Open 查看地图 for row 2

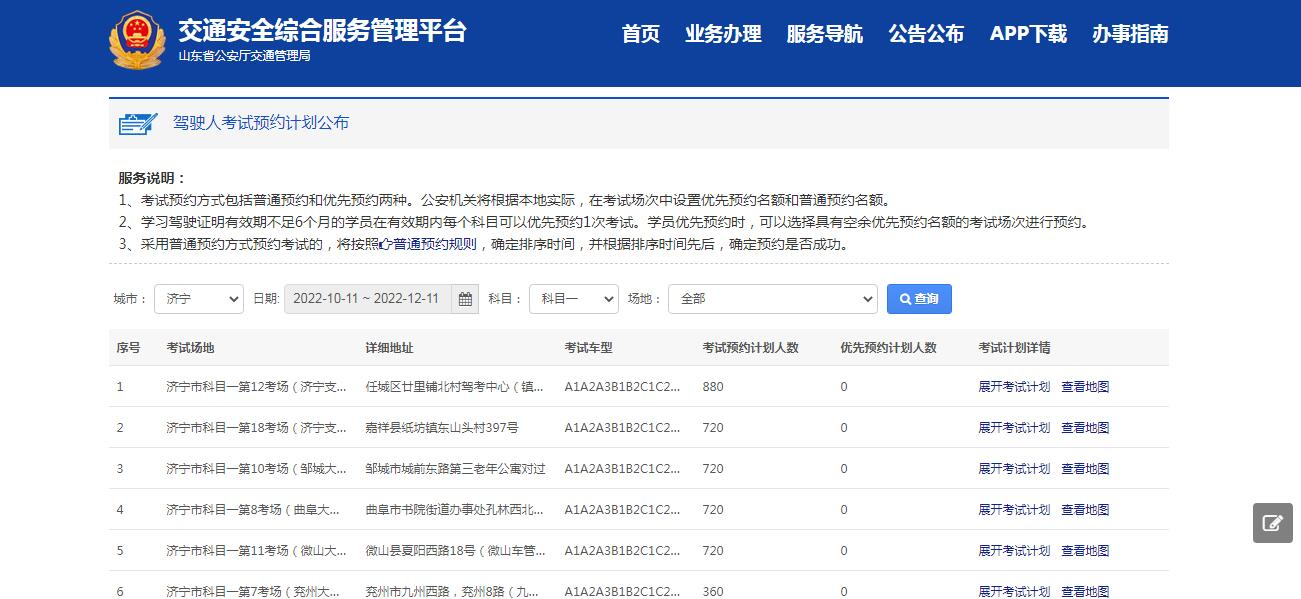(1084, 427)
